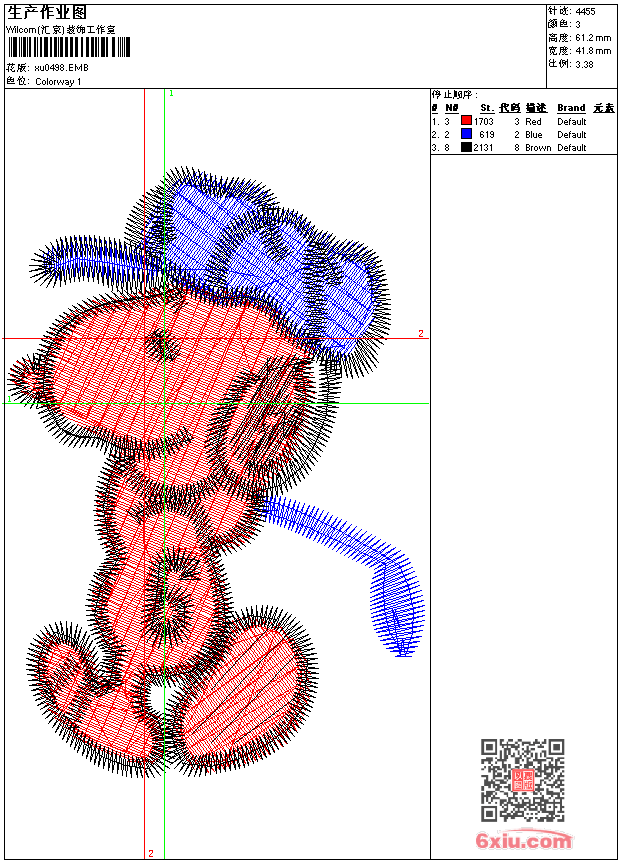Click the blue thread color swatch
The height and width of the screenshot is (860, 620).
pos(466,134)
